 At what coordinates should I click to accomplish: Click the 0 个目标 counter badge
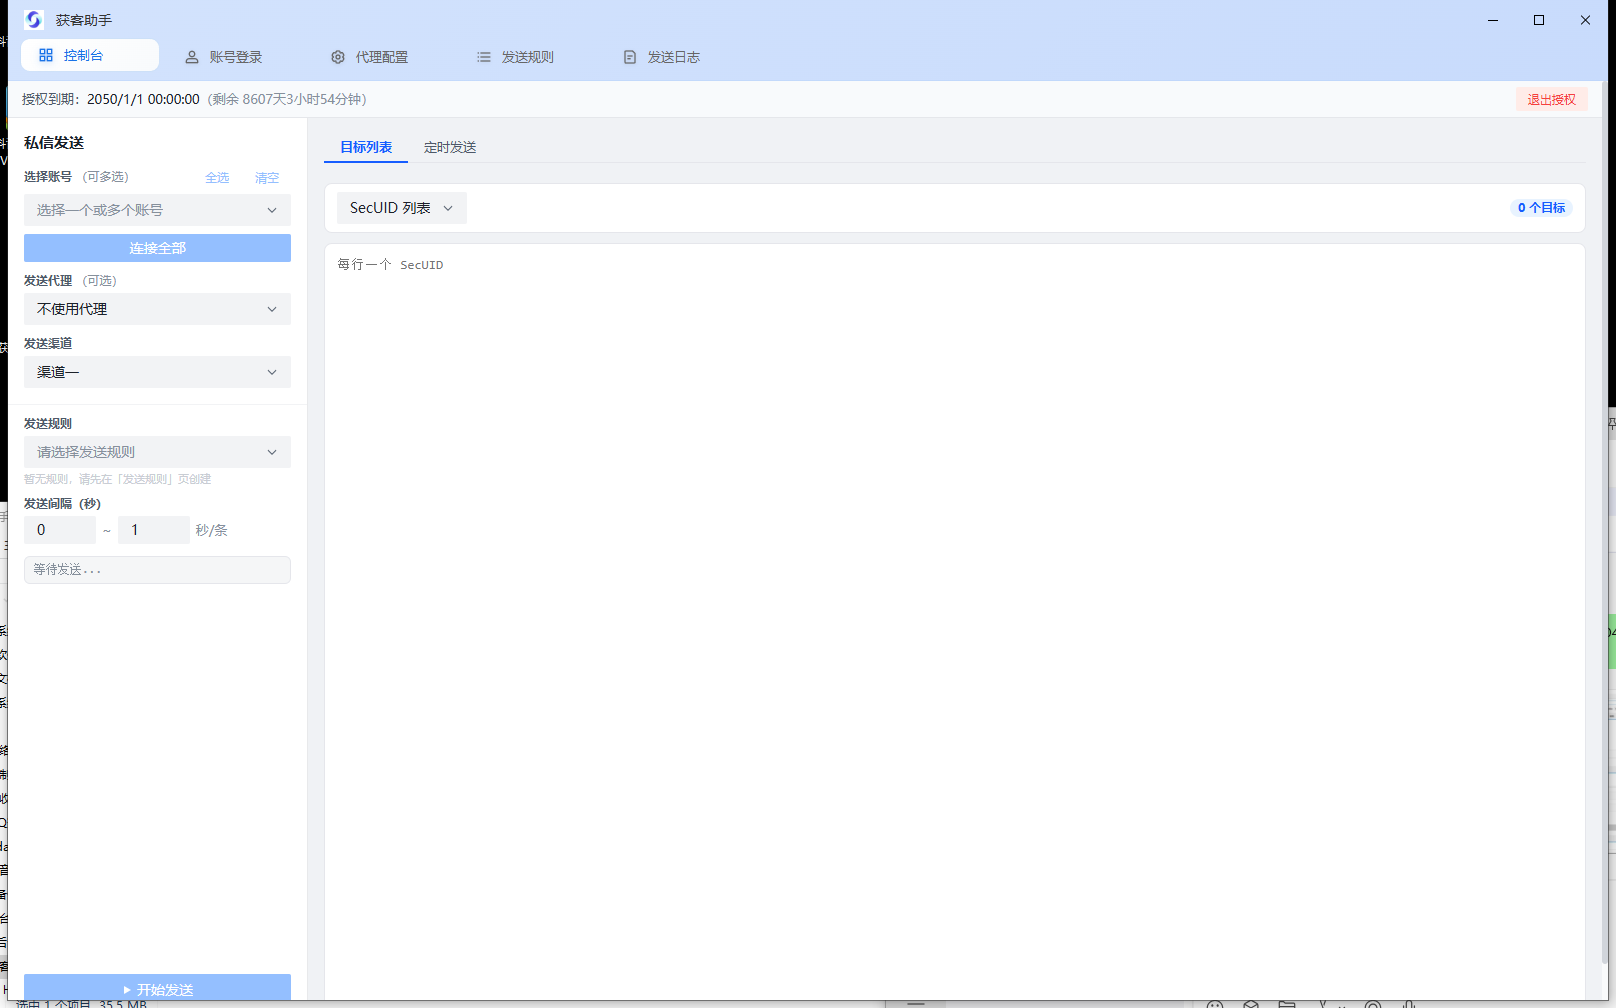click(1541, 208)
